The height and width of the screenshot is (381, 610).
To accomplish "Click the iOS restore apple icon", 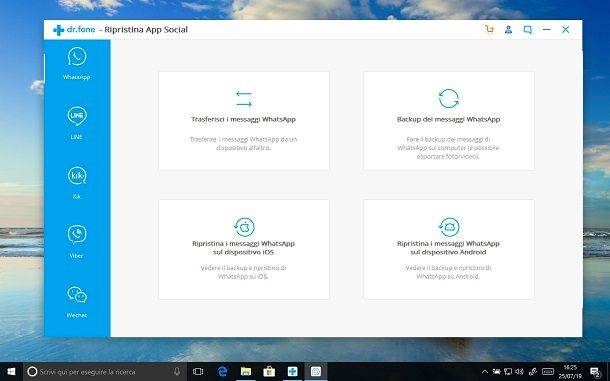I will [x=244, y=227].
